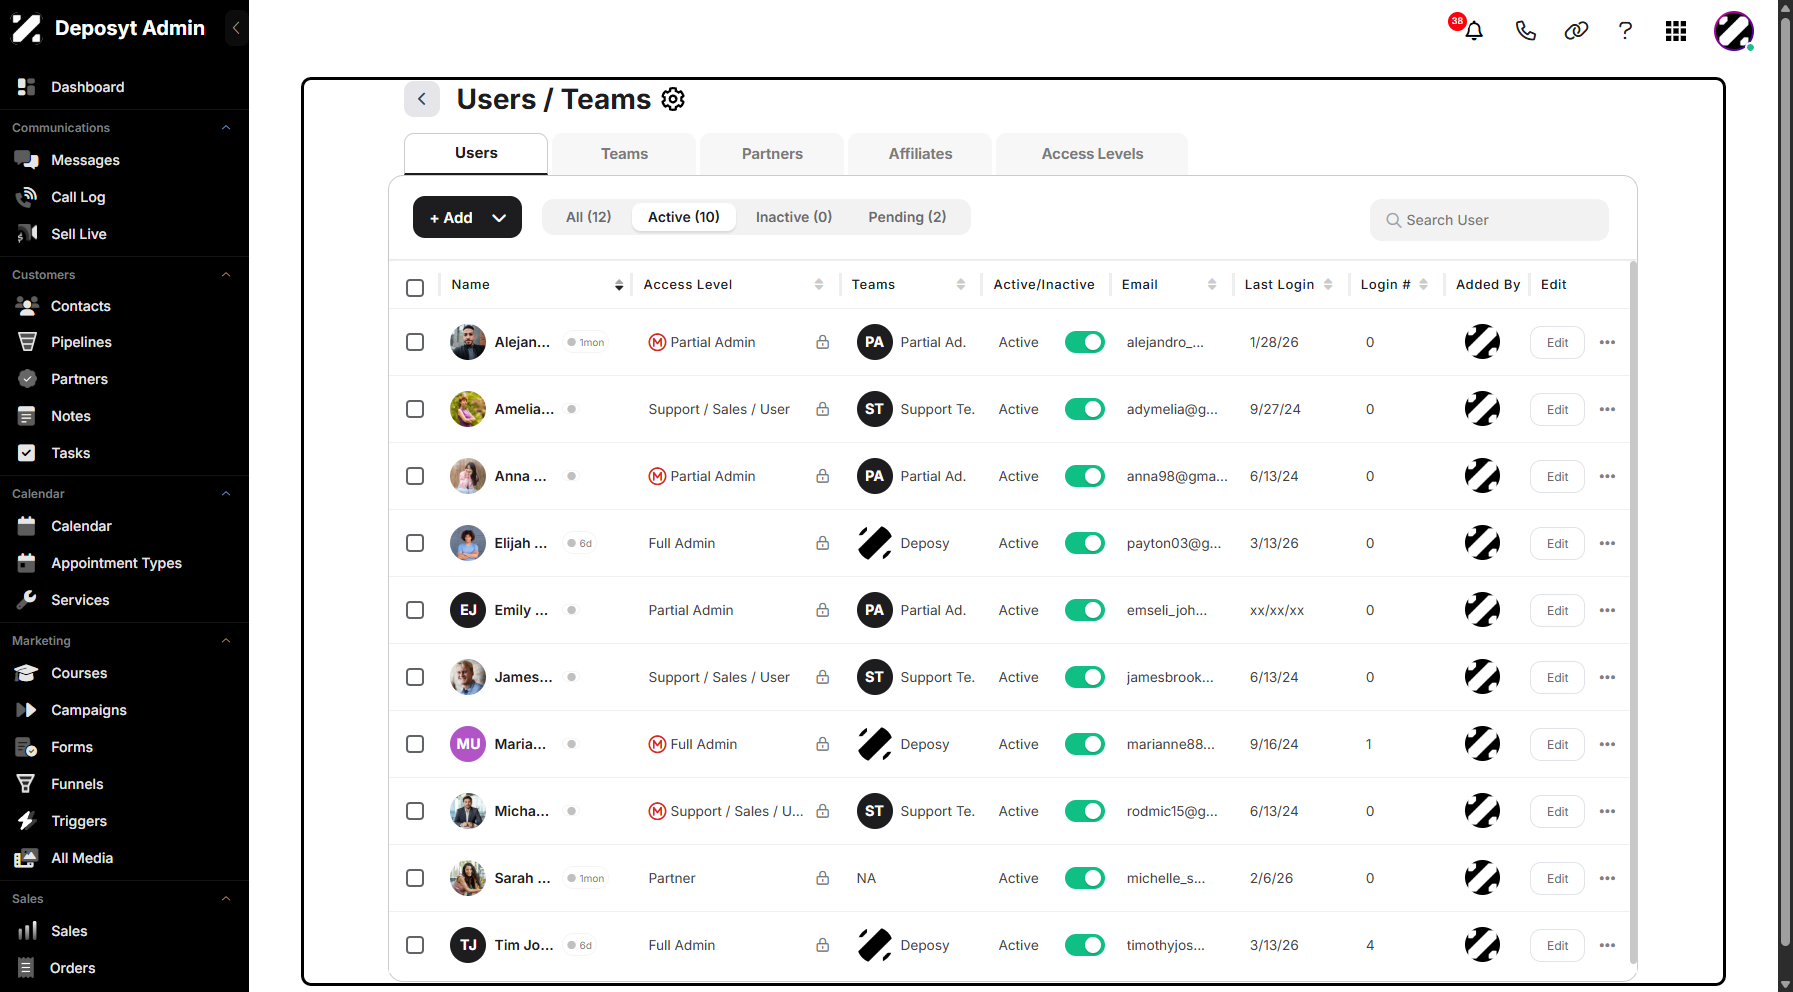Image resolution: width=1793 pixels, height=992 pixels.
Task: Collapse the sidebar using the chevron
Action: pyautogui.click(x=236, y=28)
